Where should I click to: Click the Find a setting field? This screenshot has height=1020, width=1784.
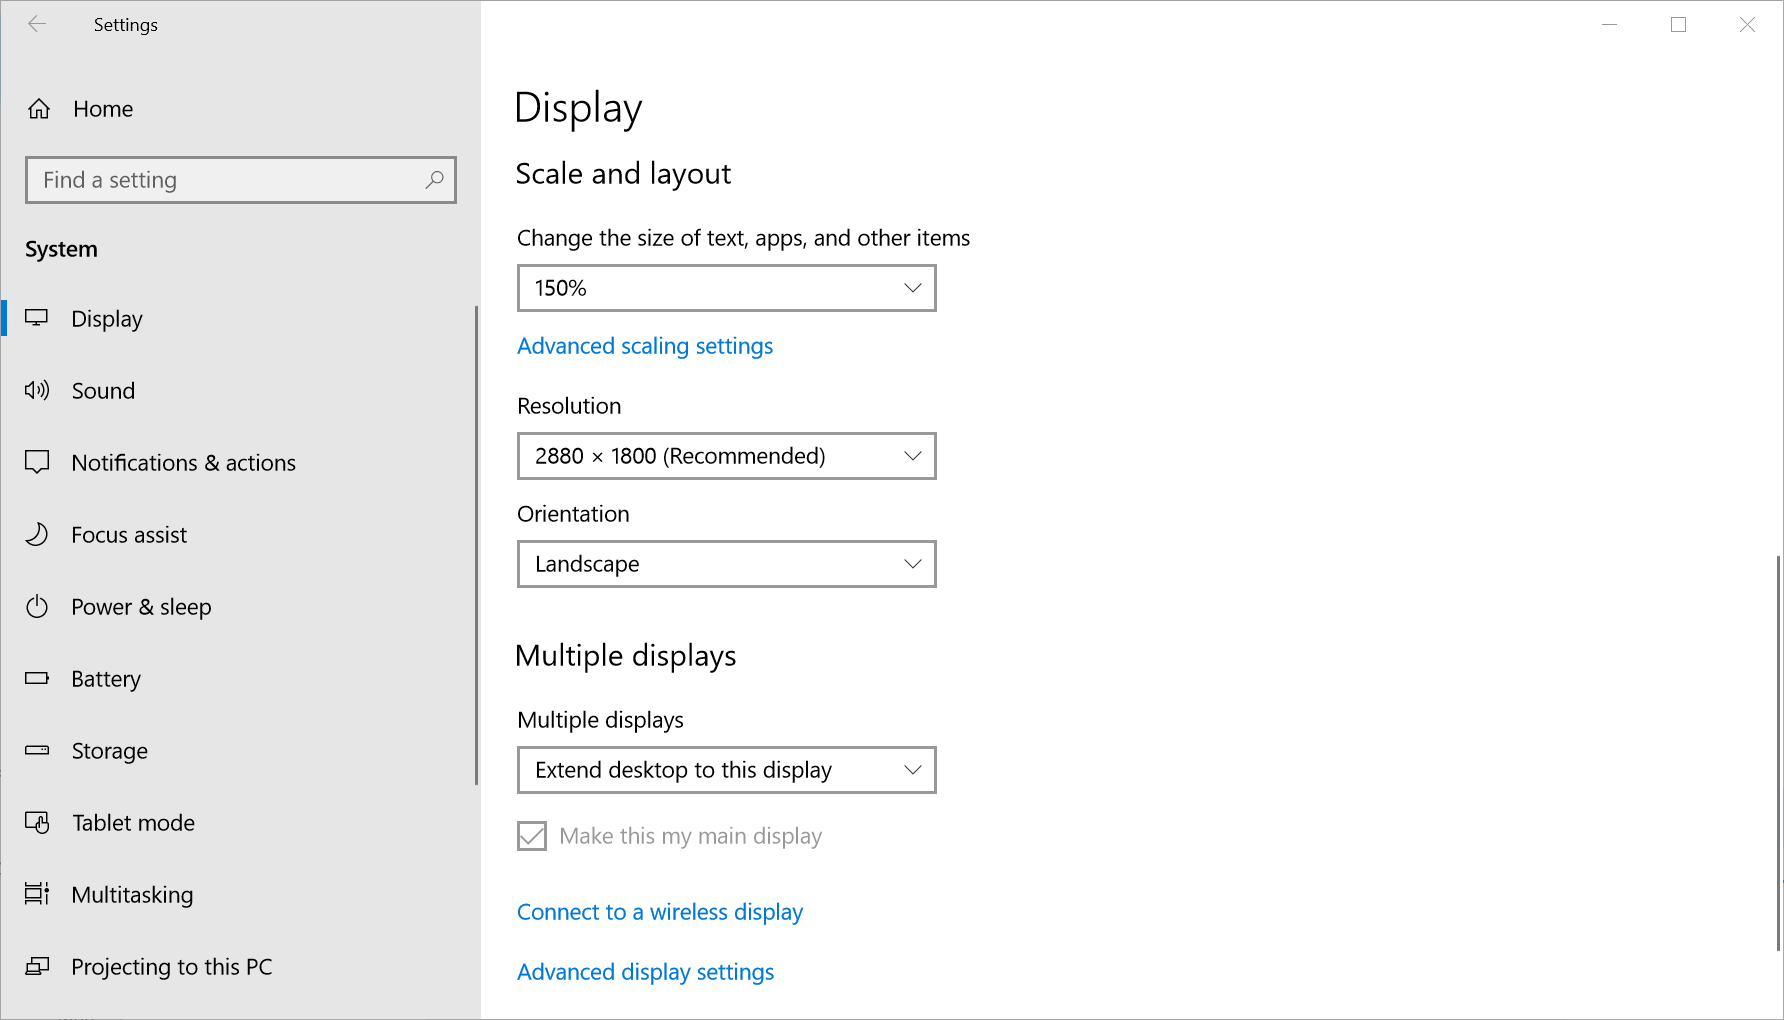pos(230,180)
